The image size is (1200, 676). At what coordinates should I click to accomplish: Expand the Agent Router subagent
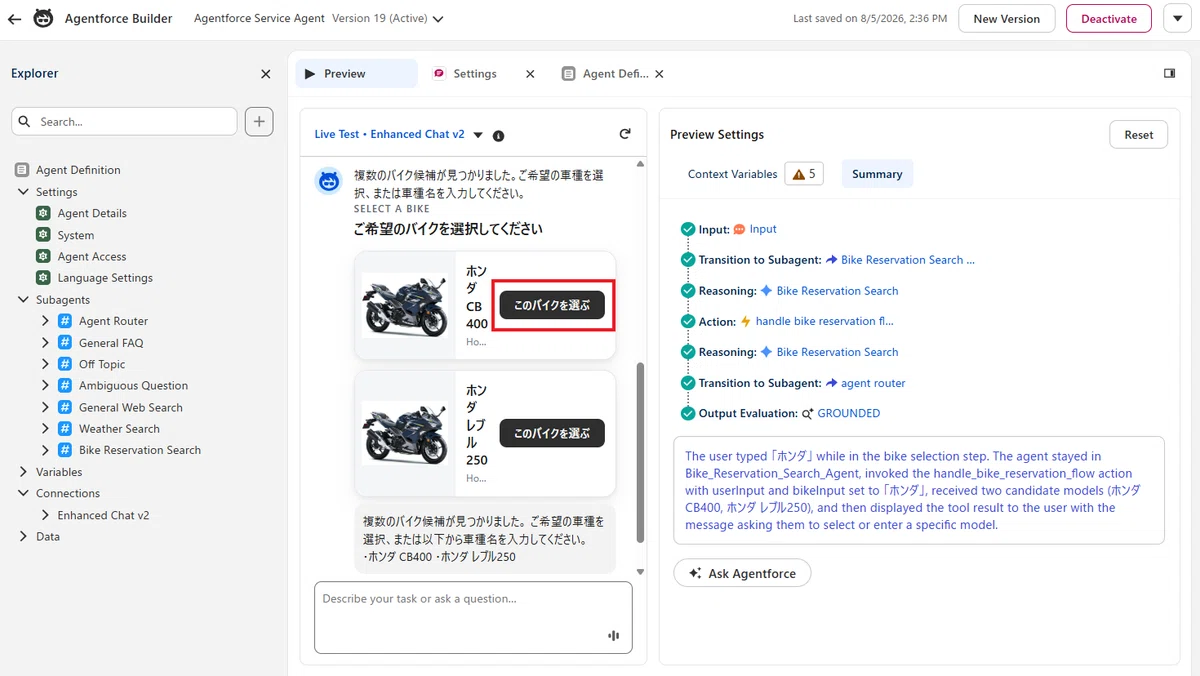[x=46, y=321]
